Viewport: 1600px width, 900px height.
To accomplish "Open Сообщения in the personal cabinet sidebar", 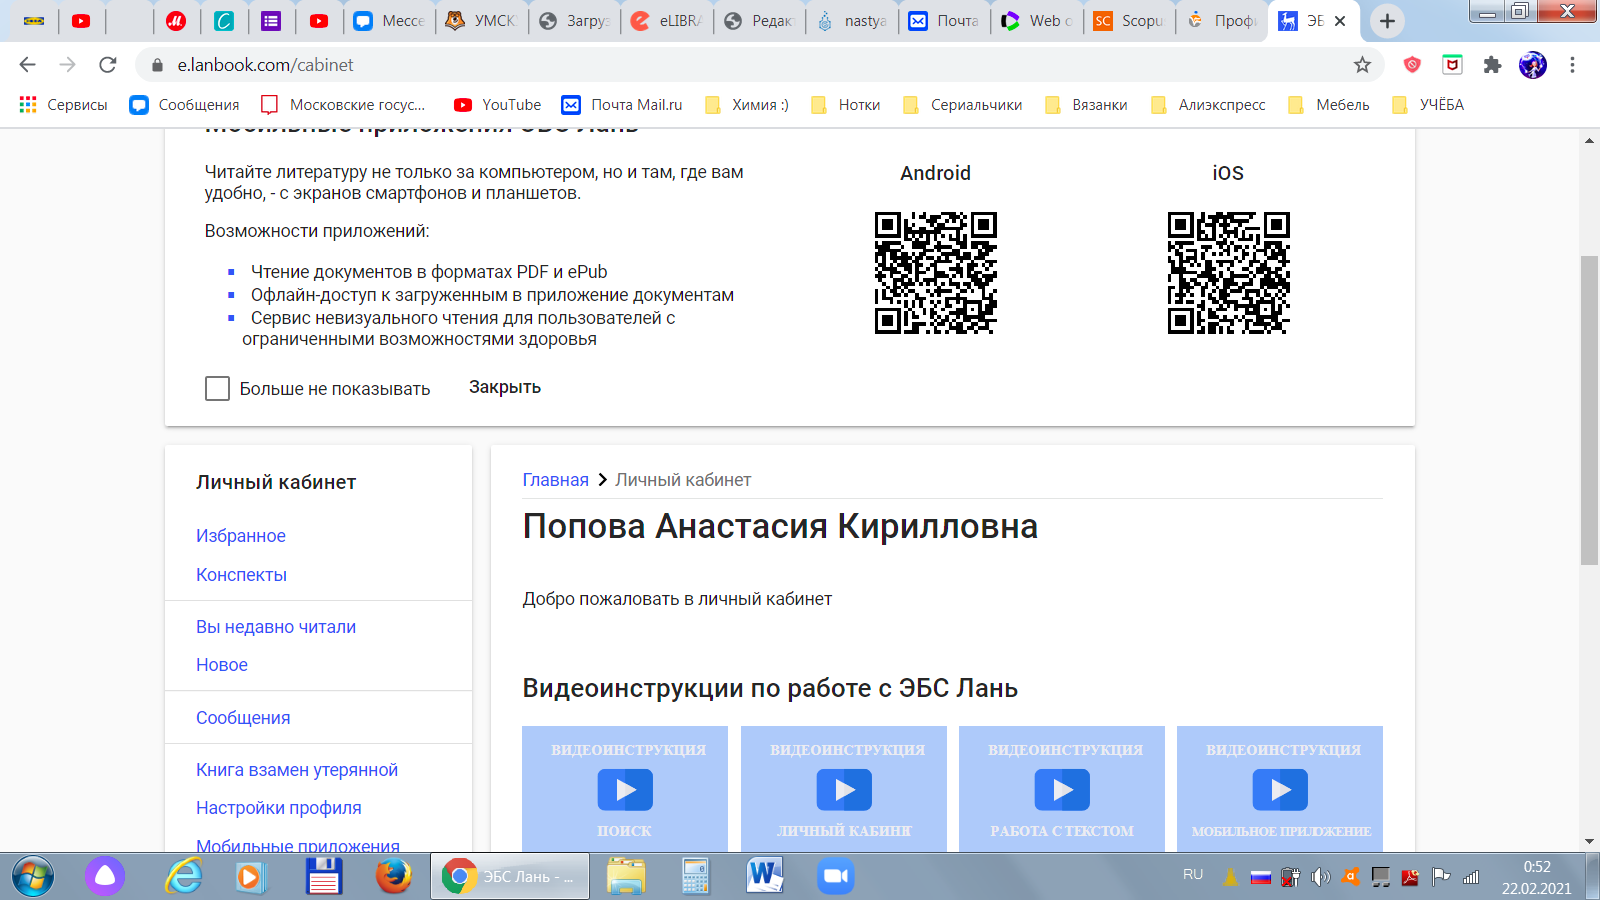I will coord(243,718).
